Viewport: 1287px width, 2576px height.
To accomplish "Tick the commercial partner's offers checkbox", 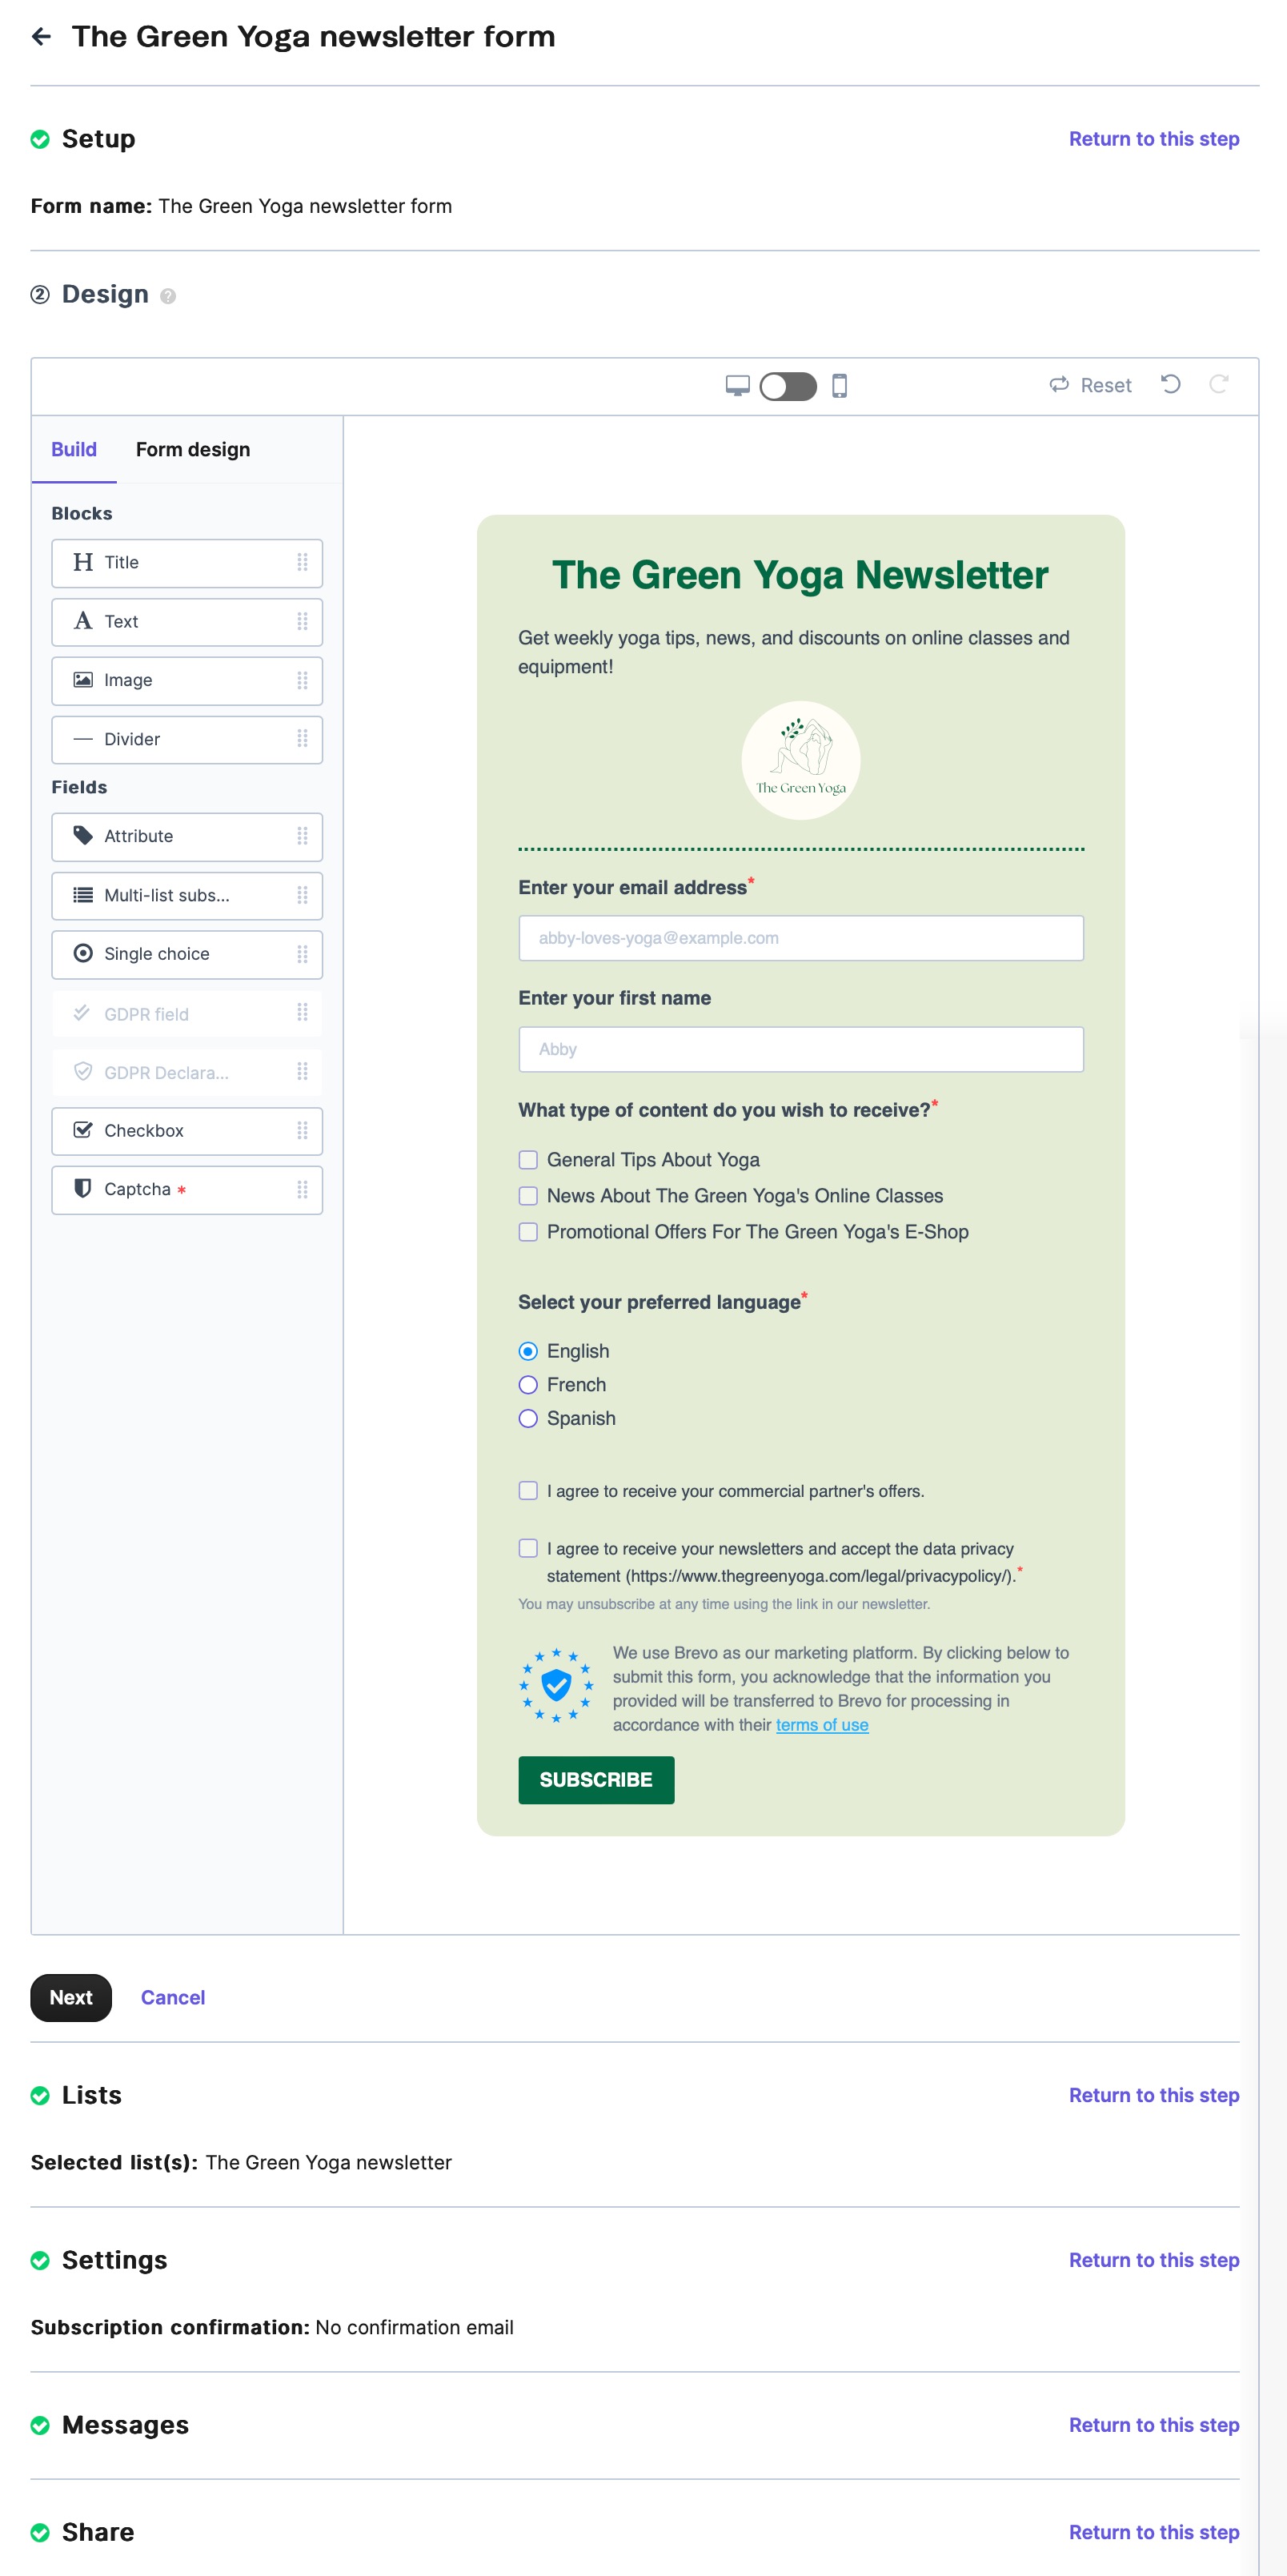I will [x=528, y=1491].
